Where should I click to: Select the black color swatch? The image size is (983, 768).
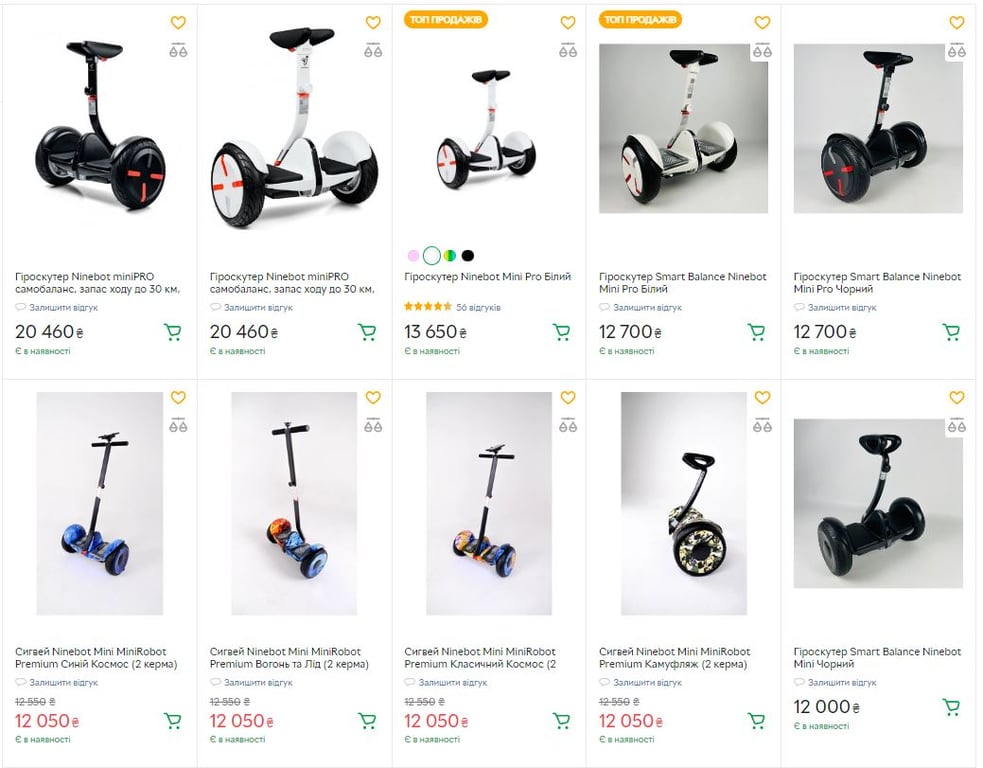click(468, 256)
